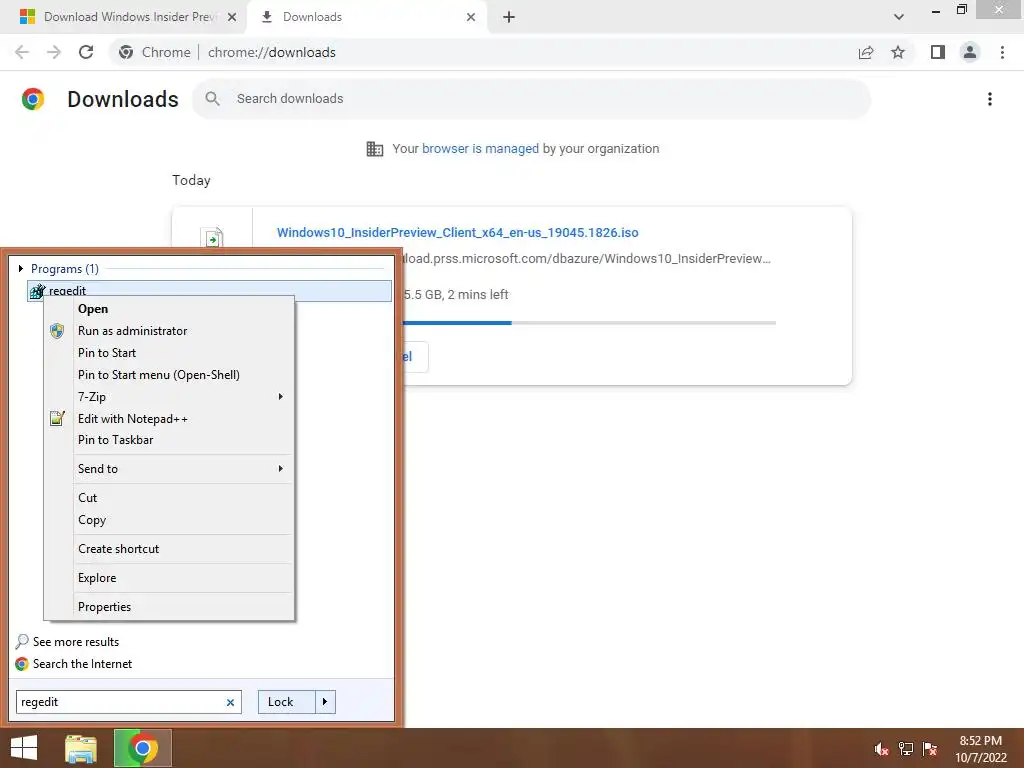Collapse the Programs (1) group
The height and width of the screenshot is (768, 1024).
pyautogui.click(x=21, y=268)
